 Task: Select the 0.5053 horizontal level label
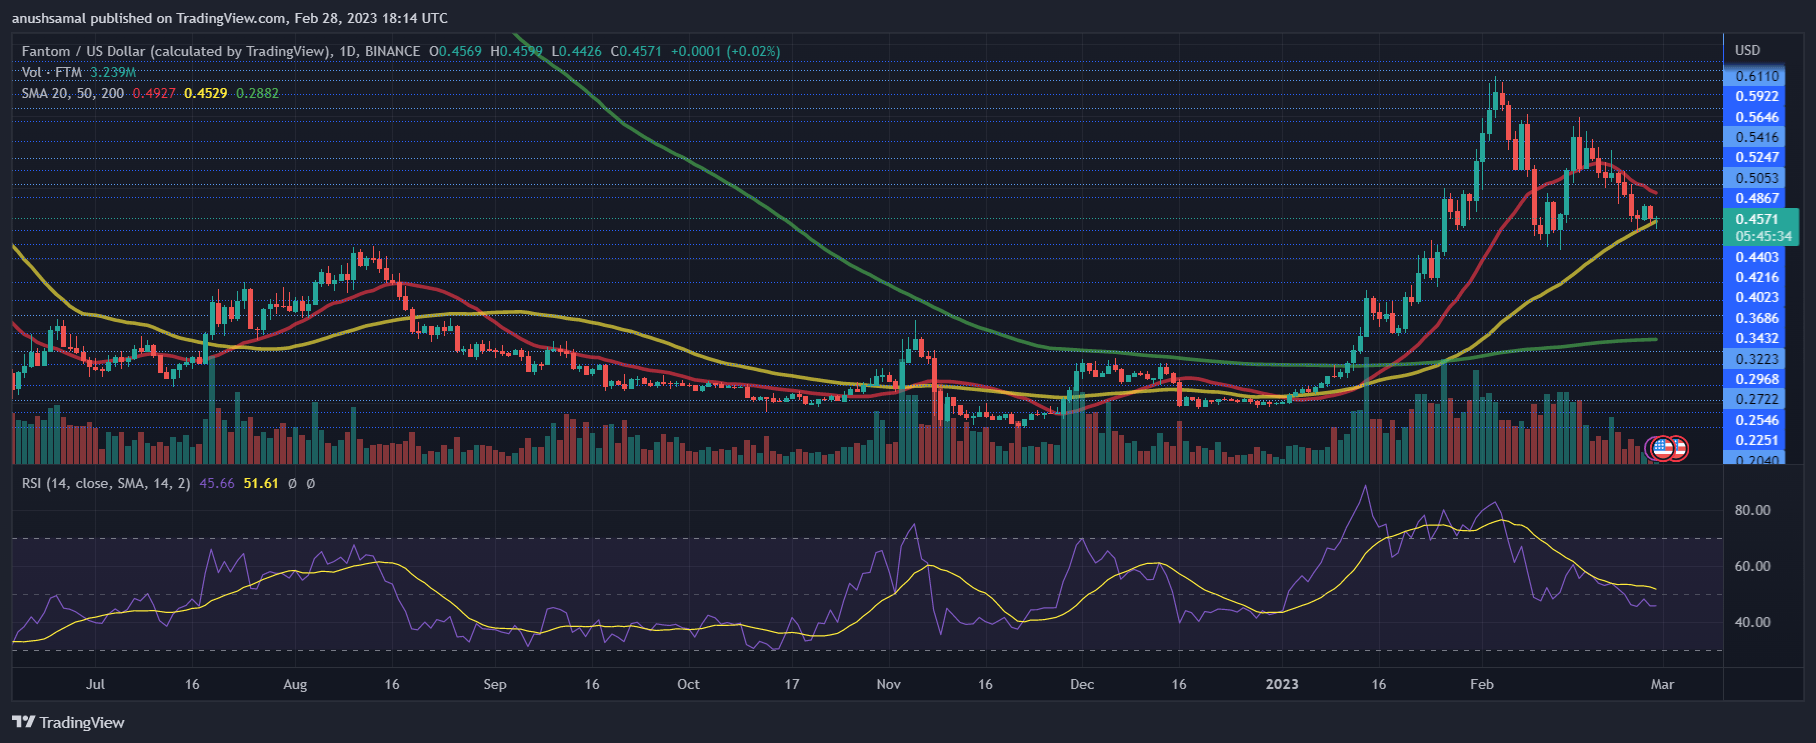(x=1757, y=178)
